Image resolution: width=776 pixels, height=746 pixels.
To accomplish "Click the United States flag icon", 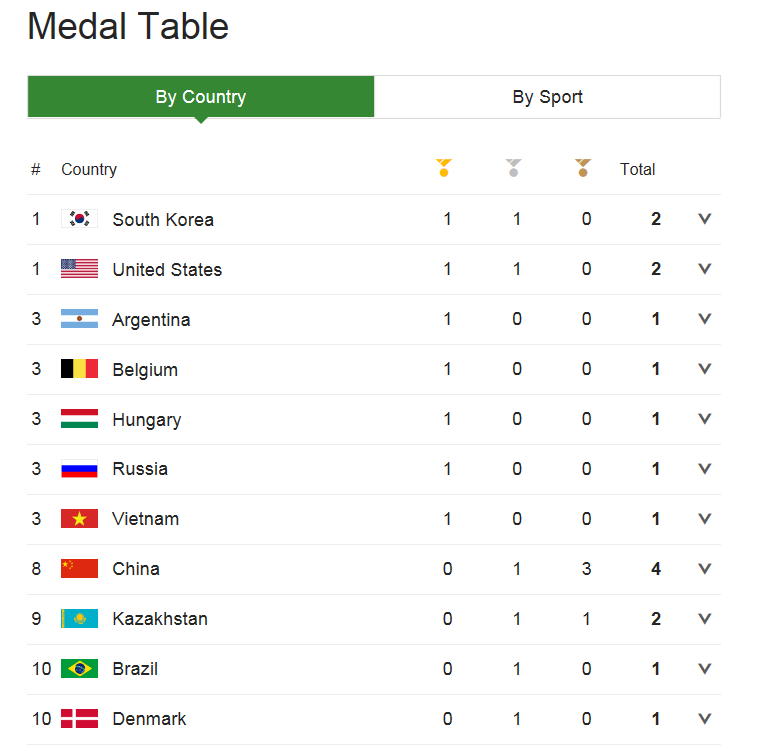I will (79, 269).
